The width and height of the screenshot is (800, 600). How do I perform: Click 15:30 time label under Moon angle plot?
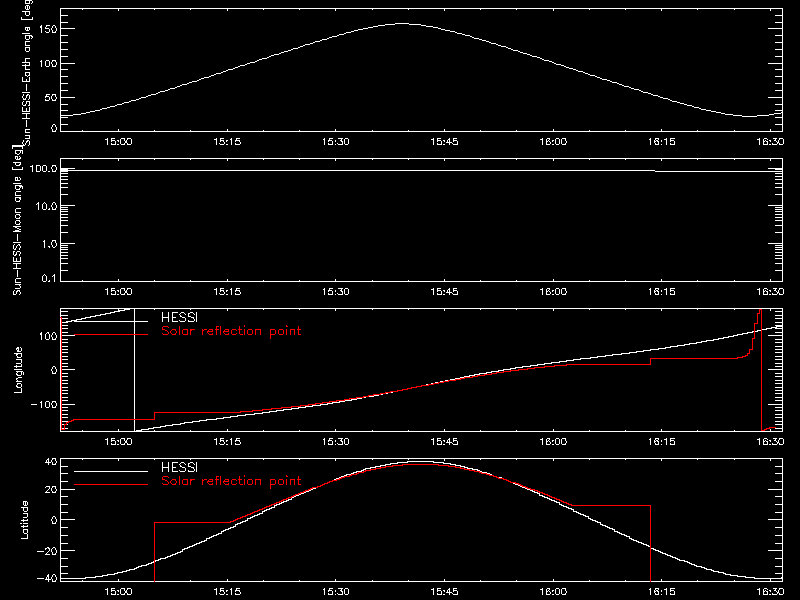pos(336,292)
